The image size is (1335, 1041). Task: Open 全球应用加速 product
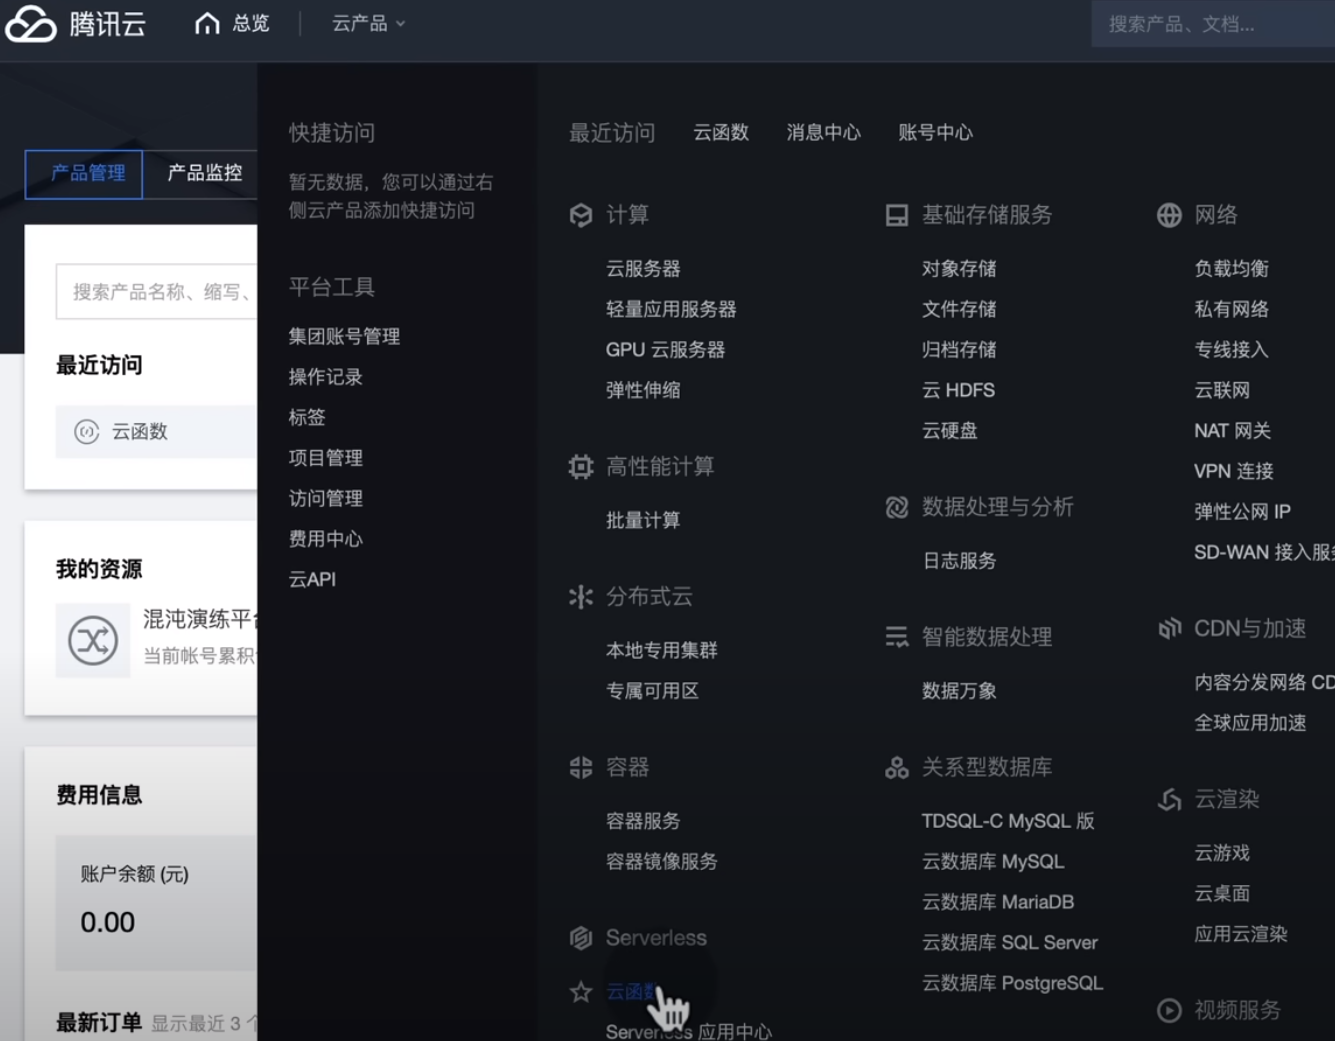(1250, 723)
